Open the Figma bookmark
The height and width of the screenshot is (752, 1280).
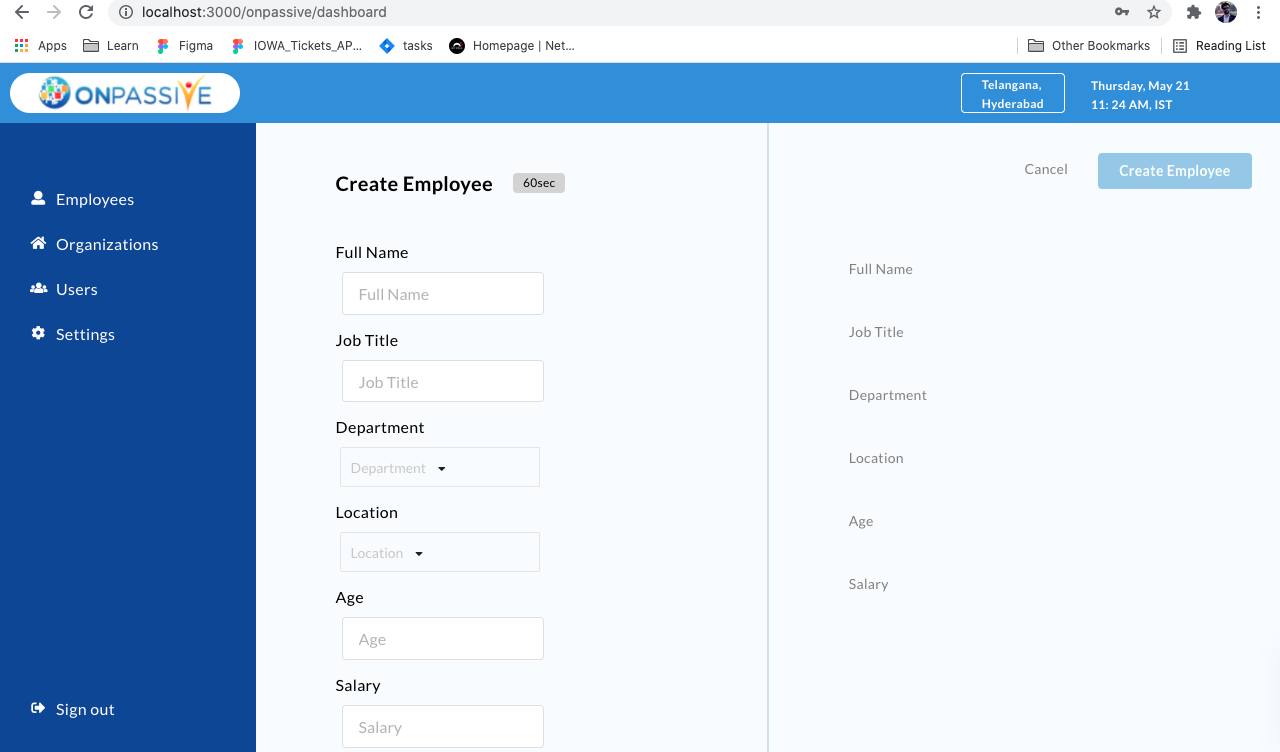[x=184, y=45]
